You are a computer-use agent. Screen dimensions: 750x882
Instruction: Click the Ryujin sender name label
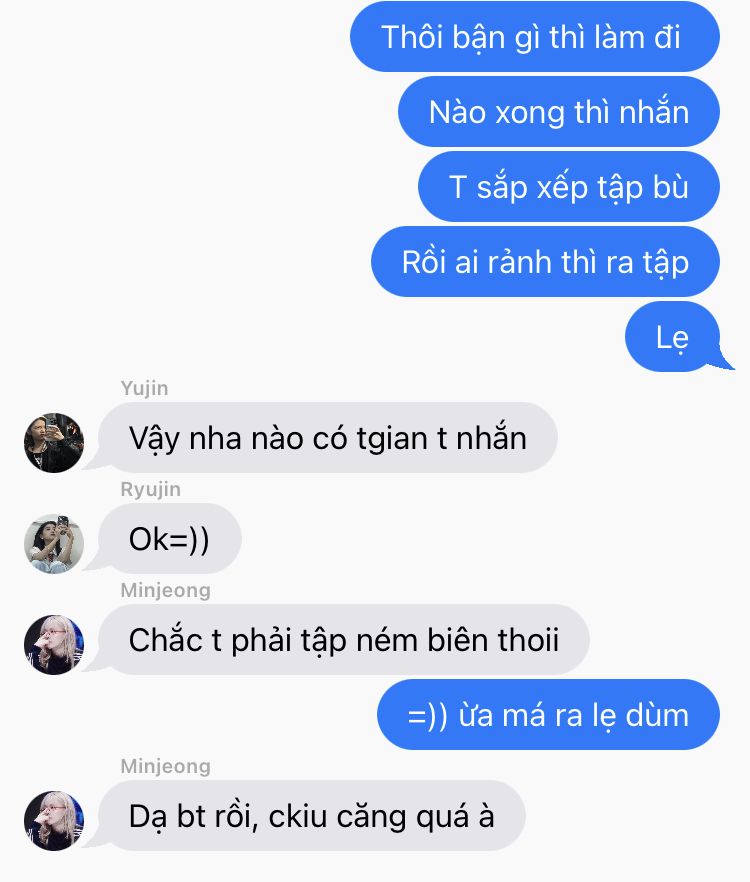(150, 489)
